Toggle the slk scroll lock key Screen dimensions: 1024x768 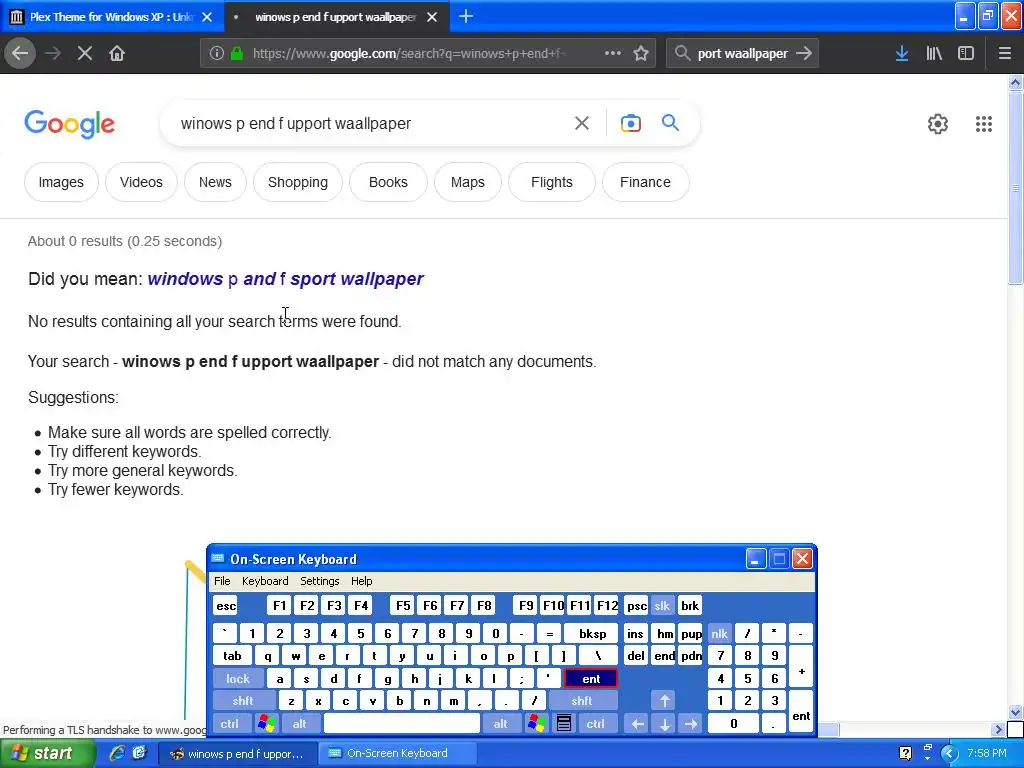tap(662, 605)
